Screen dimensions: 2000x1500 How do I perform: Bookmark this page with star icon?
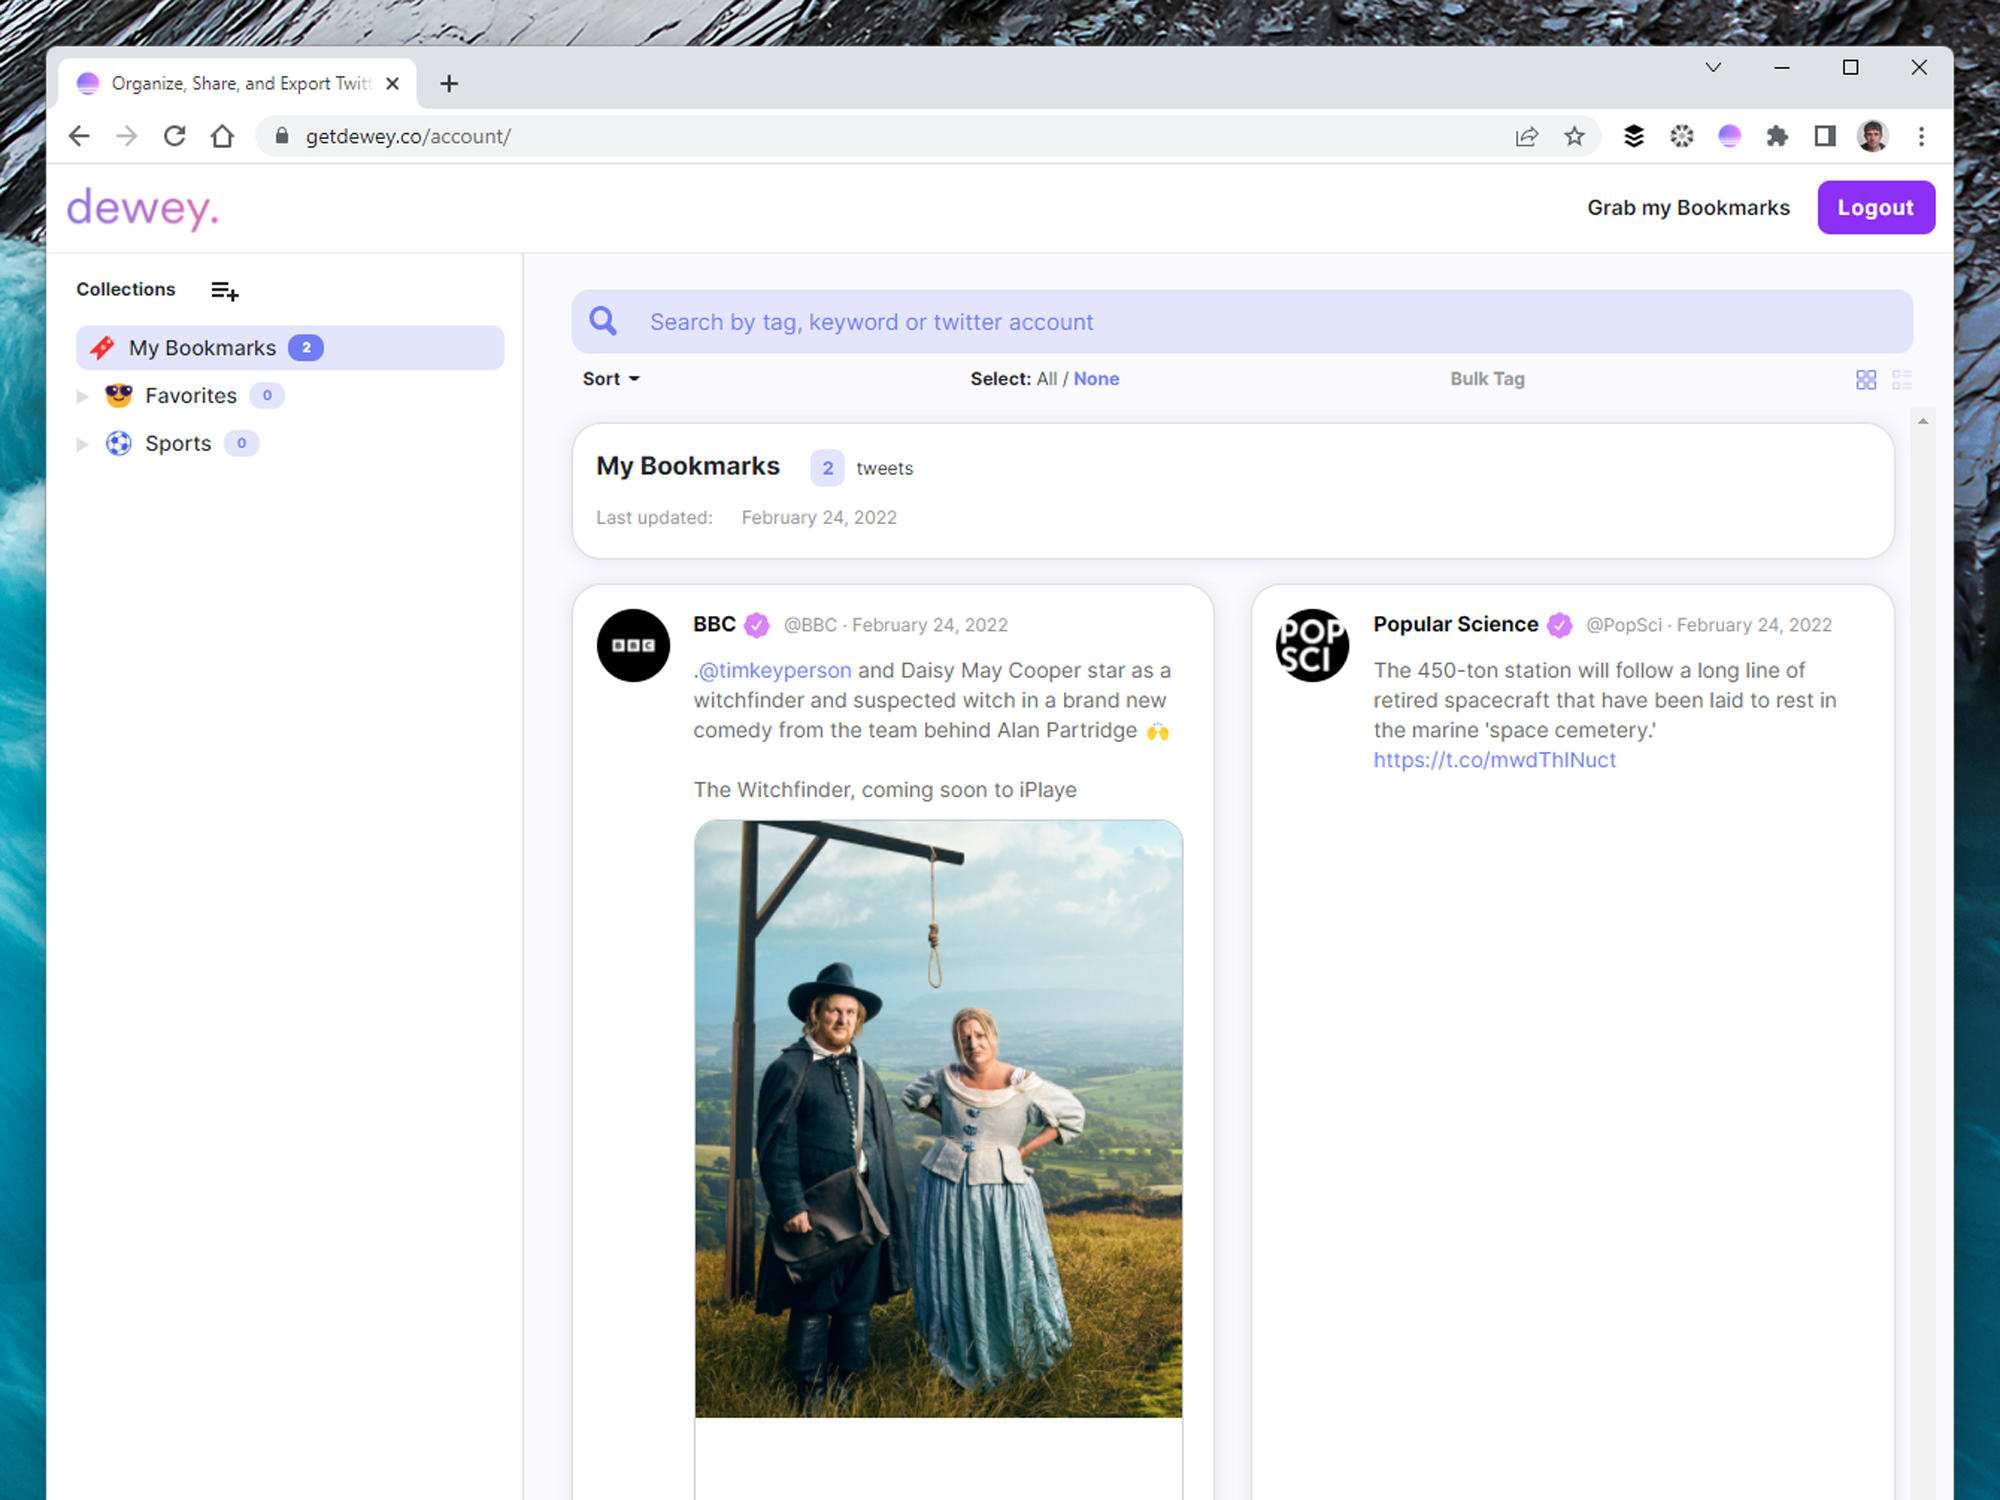coord(1575,136)
